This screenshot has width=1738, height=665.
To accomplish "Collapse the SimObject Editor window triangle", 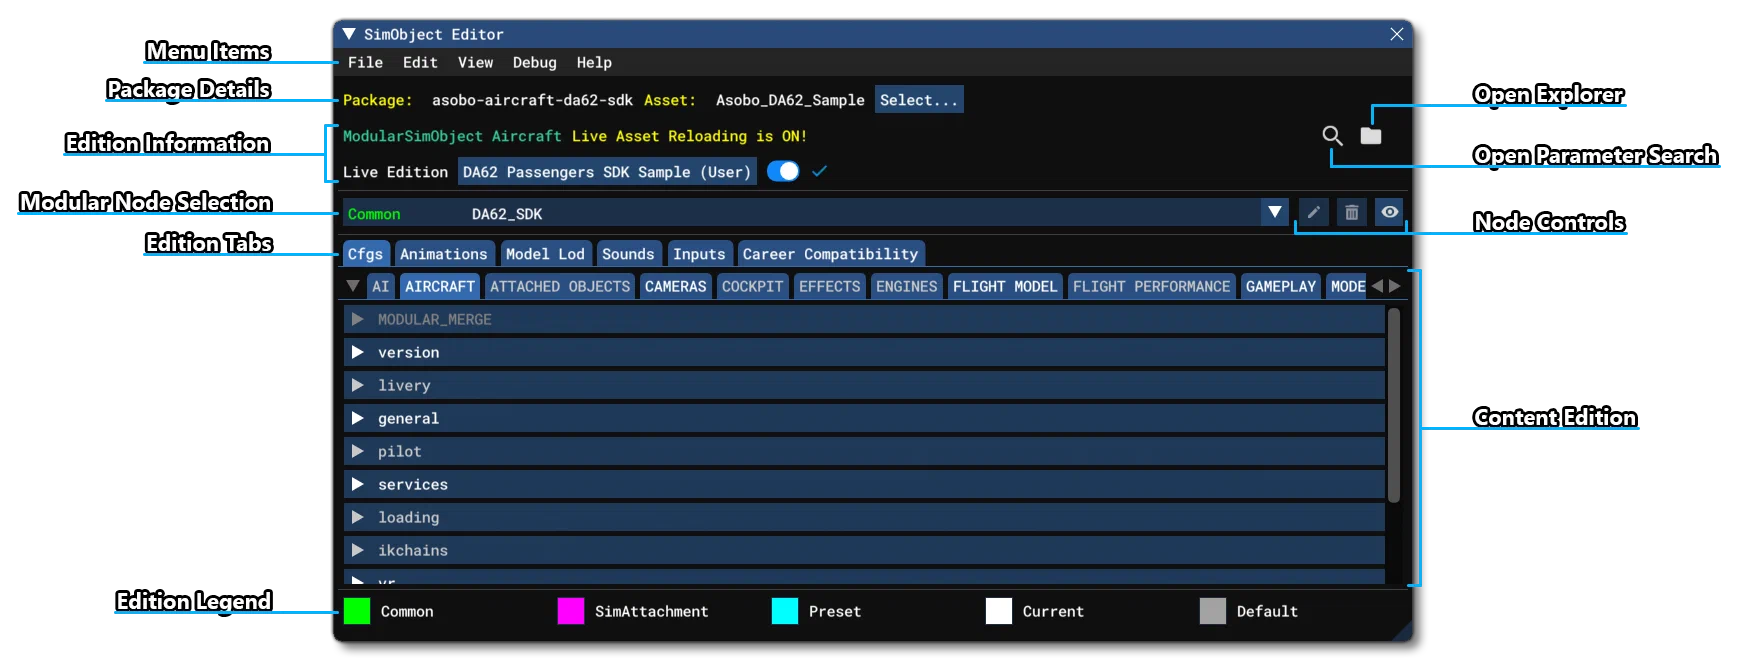I will tap(349, 34).
